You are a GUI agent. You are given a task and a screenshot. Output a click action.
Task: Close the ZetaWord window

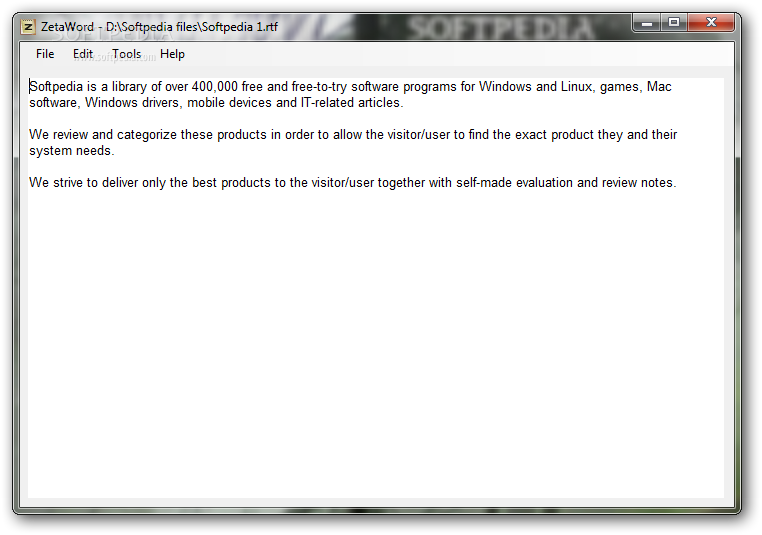pyautogui.click(x=711, y=22)
